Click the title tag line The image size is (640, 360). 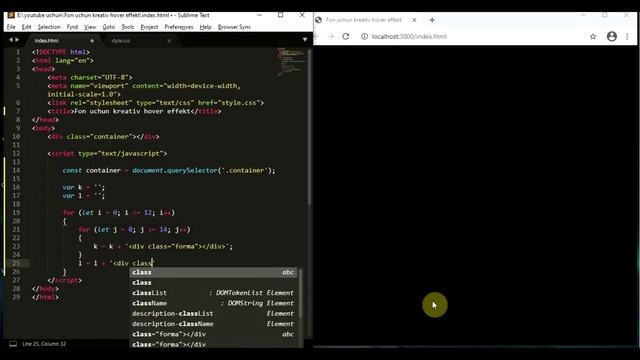click(134, 111)
